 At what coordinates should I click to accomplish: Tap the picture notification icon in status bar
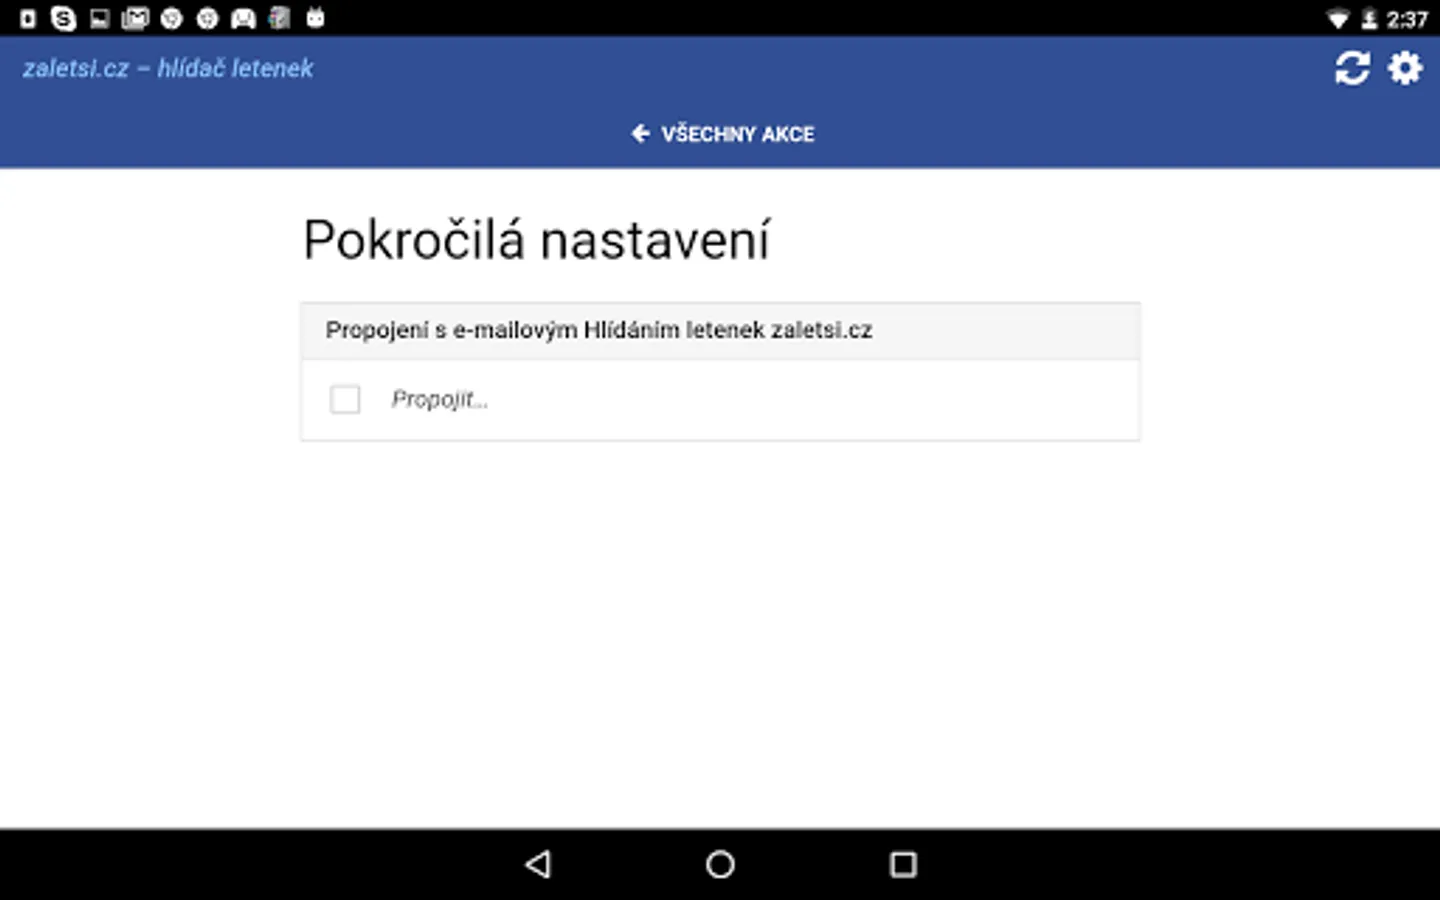pyautogui.click(x=99, y=18)
